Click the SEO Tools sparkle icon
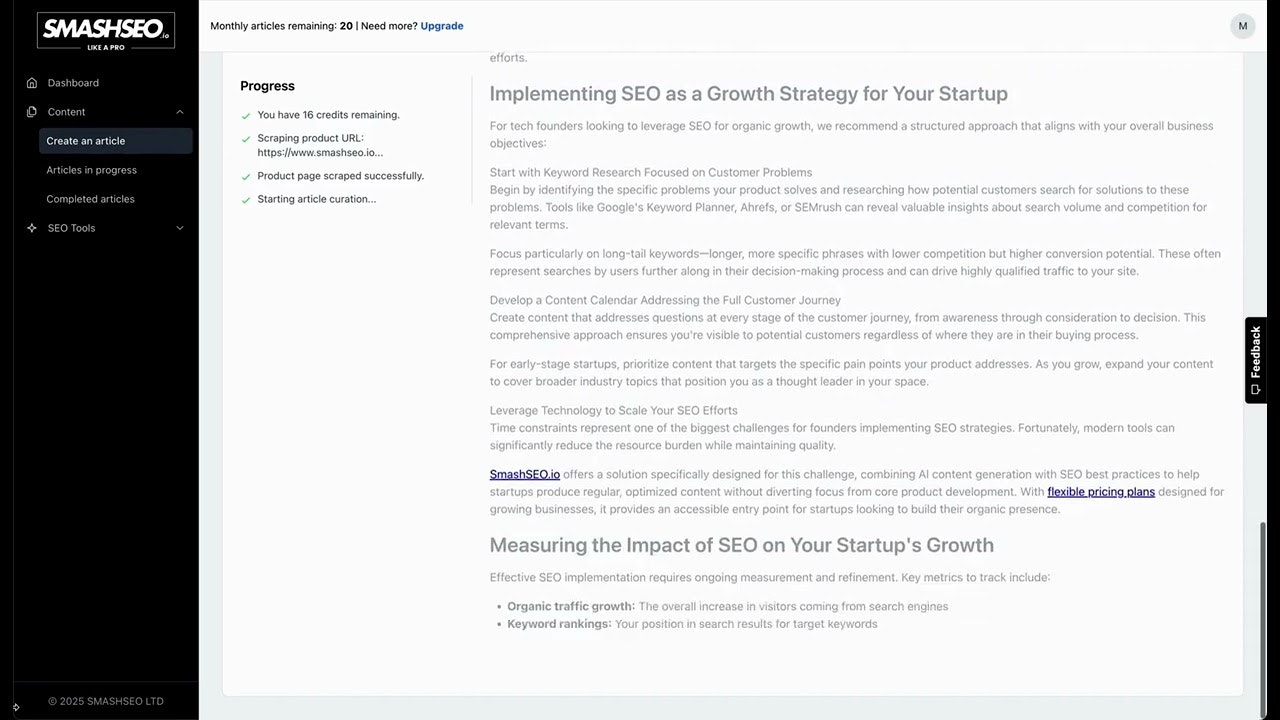The height and width of the screenshot is (720, 1280). click(x=32, y=228)
